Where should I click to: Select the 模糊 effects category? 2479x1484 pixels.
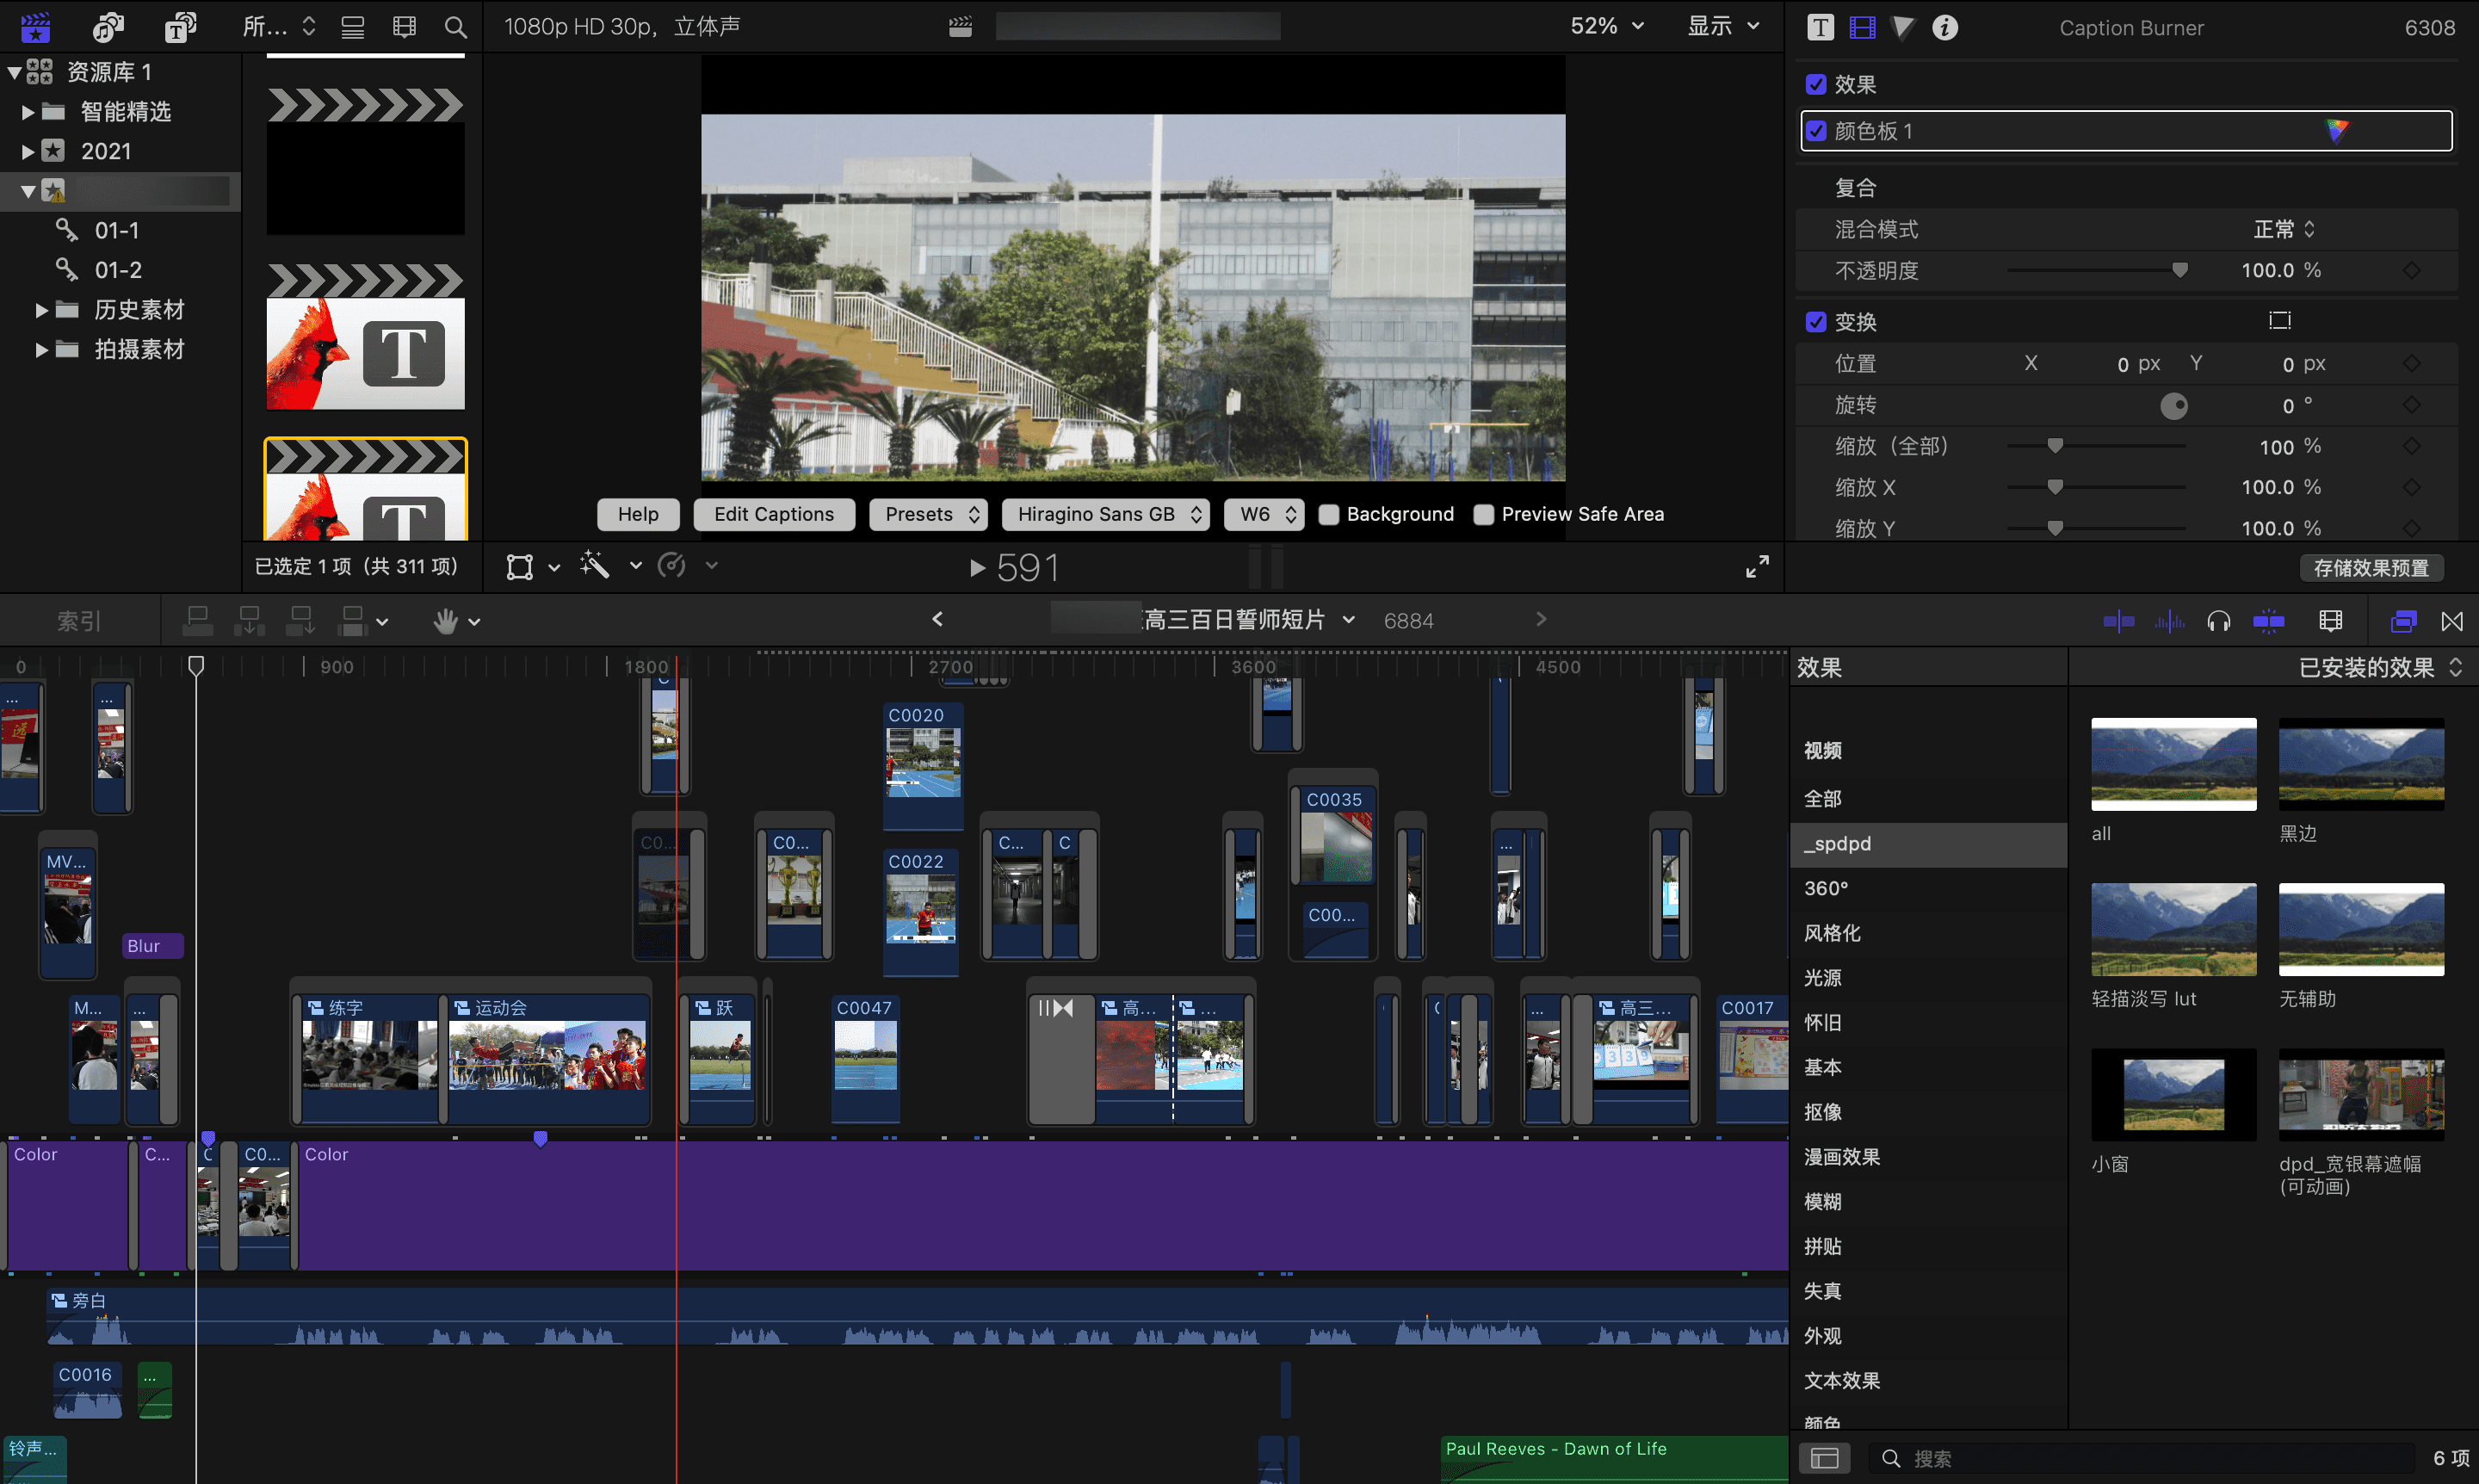click(x=1822, y=1201)
